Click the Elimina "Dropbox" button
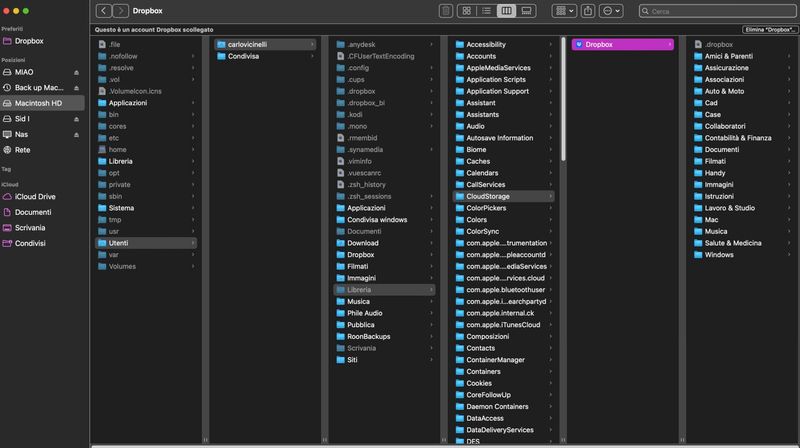 tap(768, 30)
